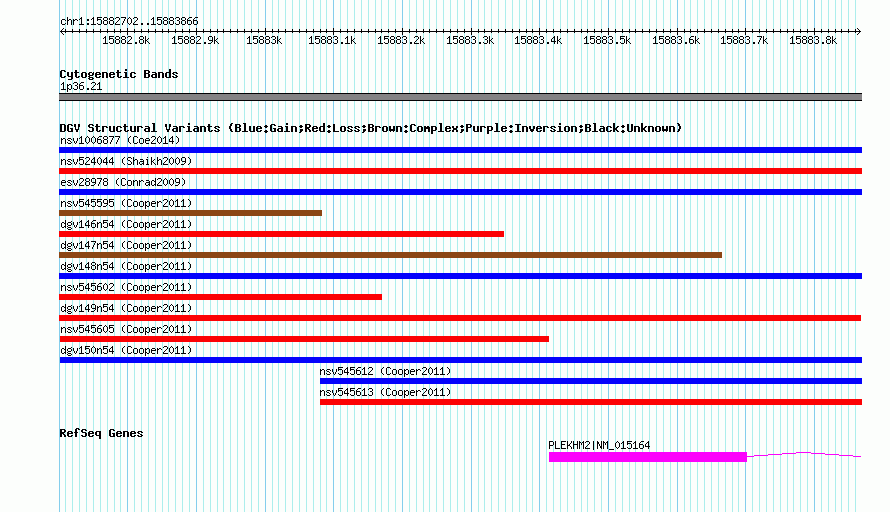The image size is (890, 512).
Task: Select the nsv545612 blue gain bar
Action: (x=591, y=381)
